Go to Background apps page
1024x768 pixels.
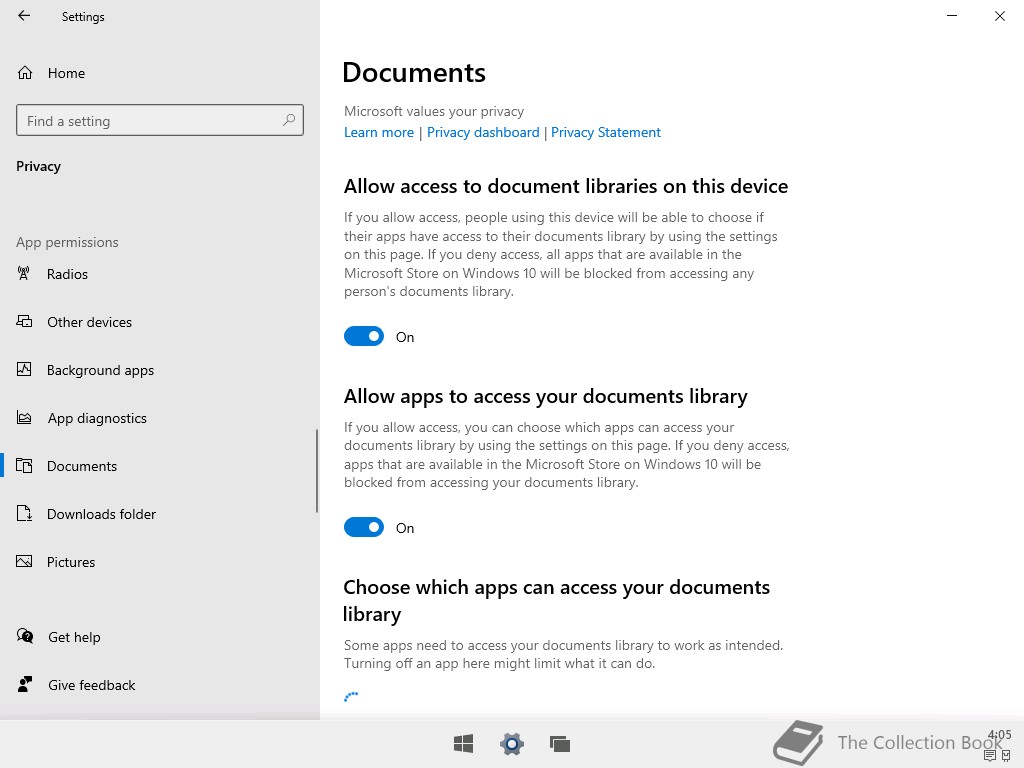[x=101, y=370]
